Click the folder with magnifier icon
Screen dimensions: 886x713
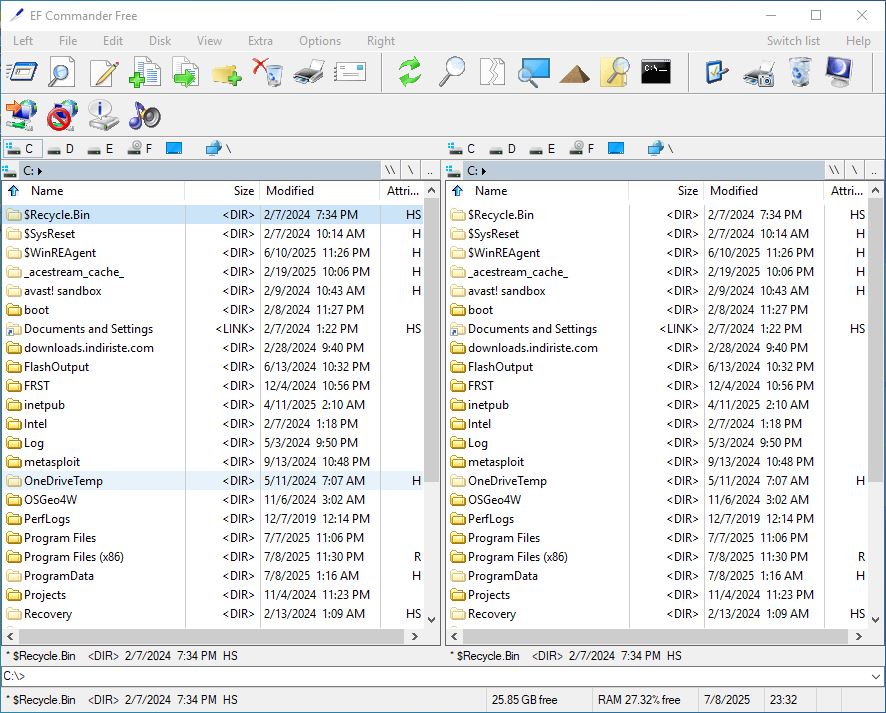[615, 72]
